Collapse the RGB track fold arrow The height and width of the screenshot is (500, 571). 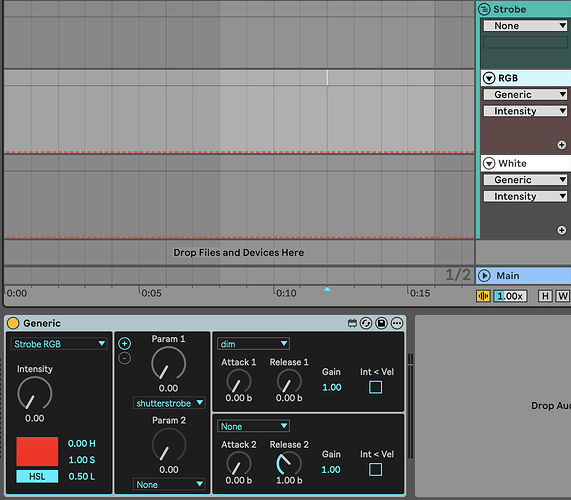(x=489, y=78)
